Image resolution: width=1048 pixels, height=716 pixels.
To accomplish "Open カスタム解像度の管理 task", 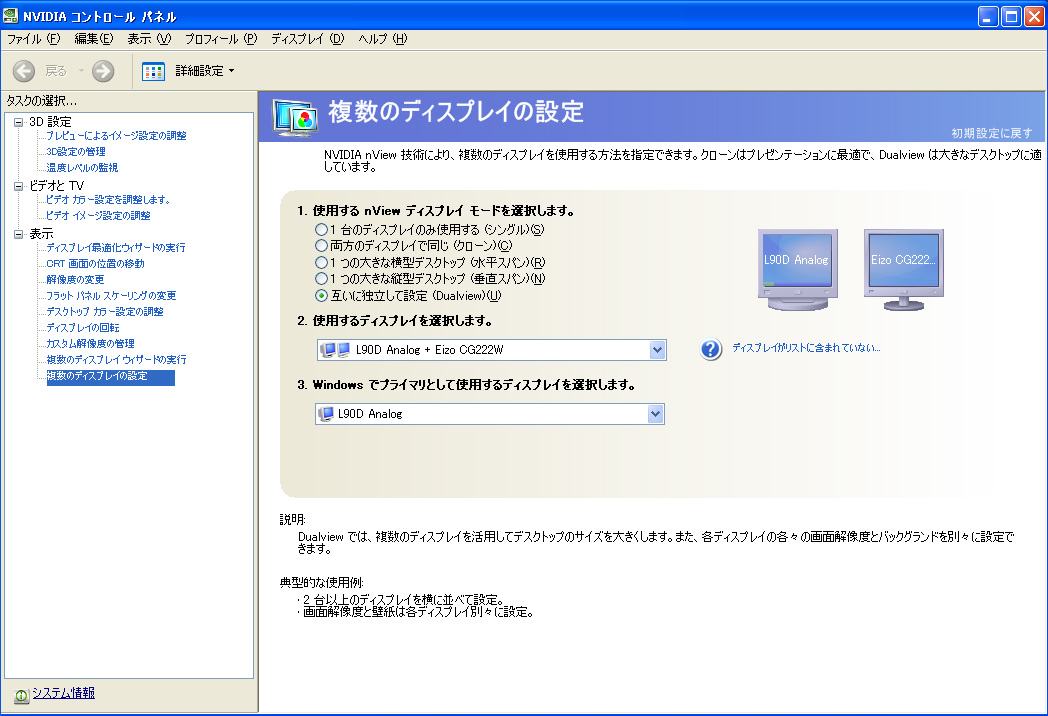I will (90, 344).
